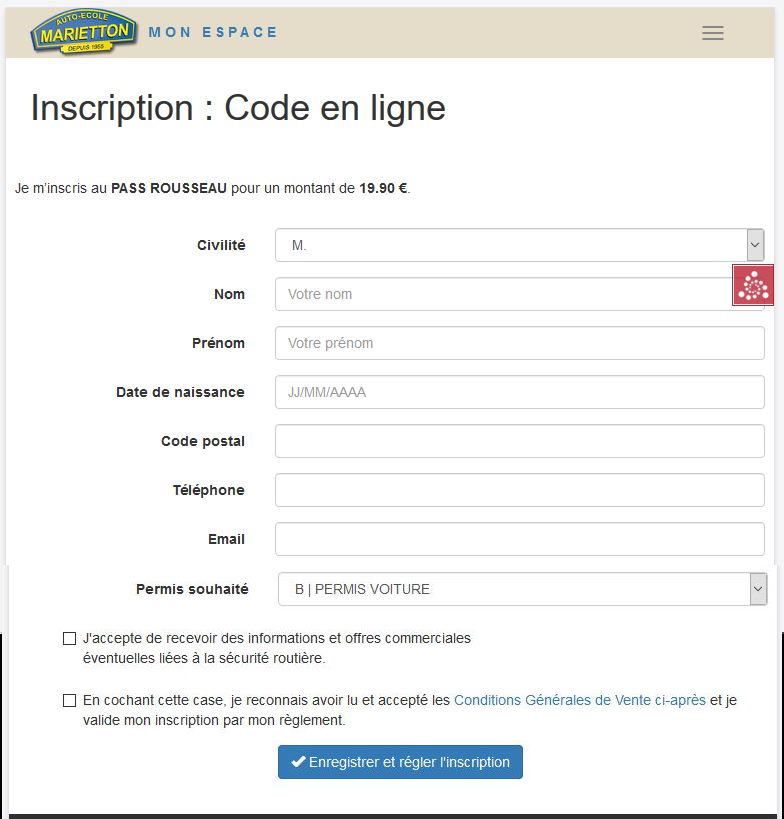Select the Civilité combo box showing M.
784x819 pixels.
(x=510, y=245)
